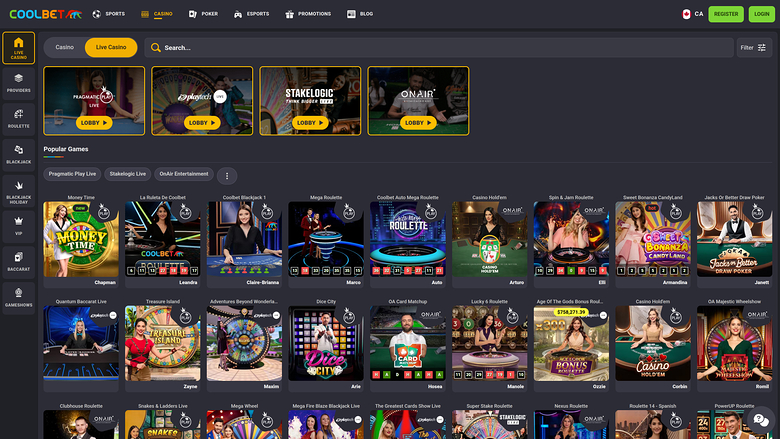The image size is (780, 439).
Task: Open Providers in the left sidebar
Action: pos(18,83)
